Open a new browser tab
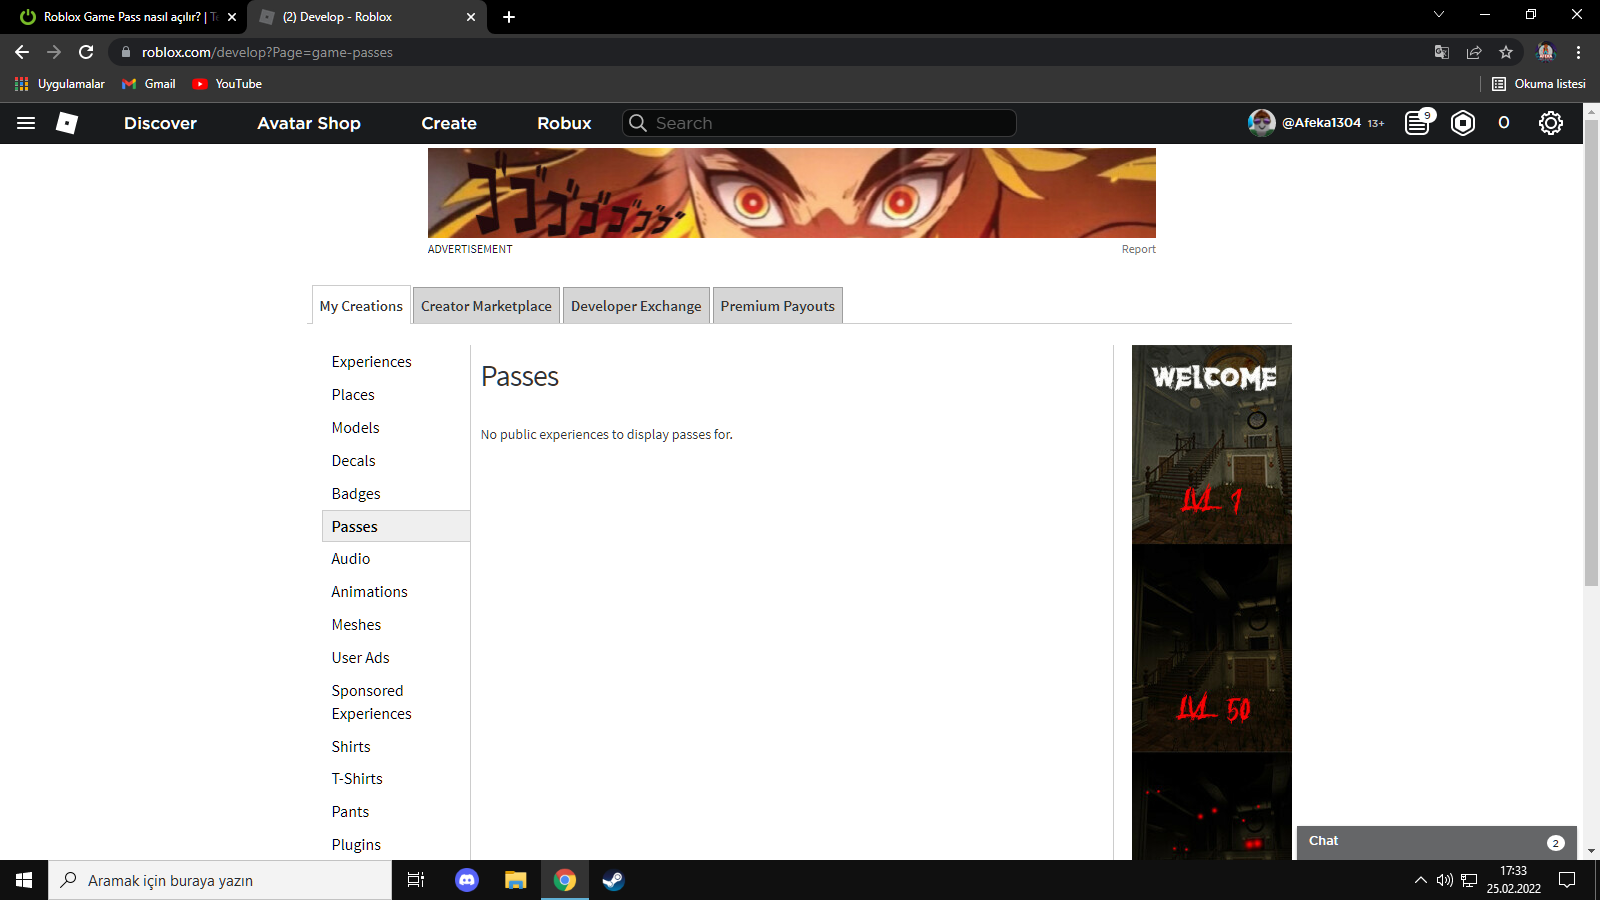1600x900 pixels. coord(509,17)
